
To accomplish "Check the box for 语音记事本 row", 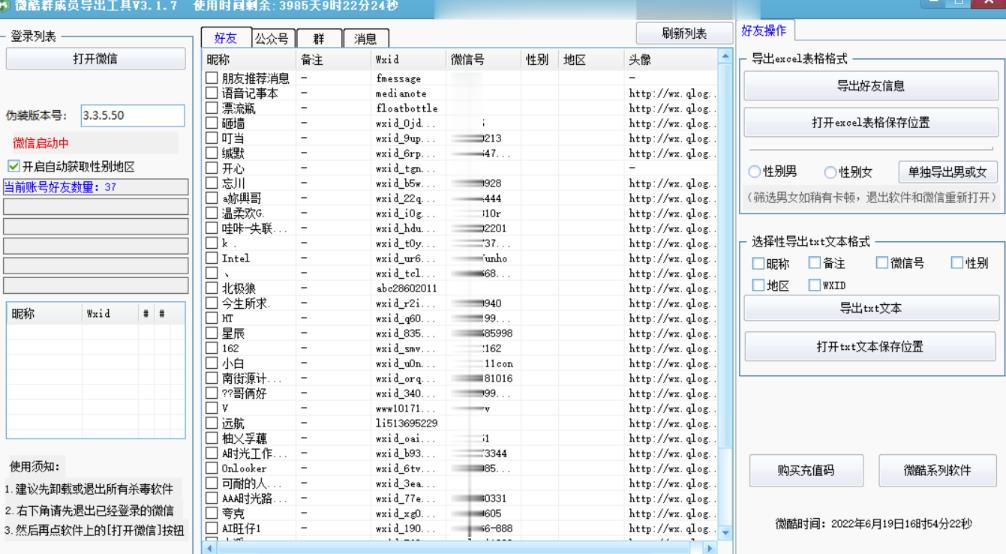I will pyautogui.click(x=212, y=93).
